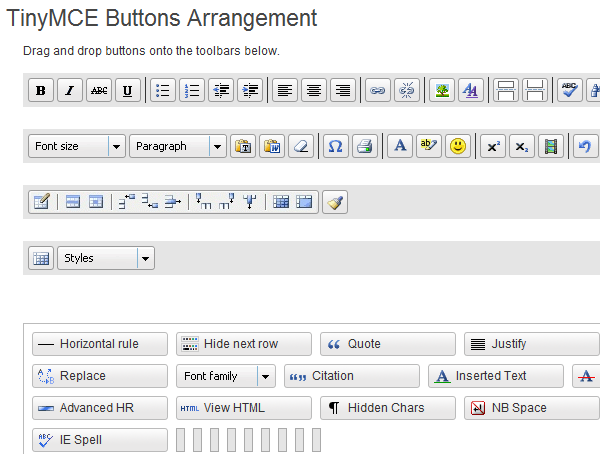The width and height of the screenshot is (600, 454).
Task: Click the Bold button in the toolbar
Action: [x=40, y=90]
